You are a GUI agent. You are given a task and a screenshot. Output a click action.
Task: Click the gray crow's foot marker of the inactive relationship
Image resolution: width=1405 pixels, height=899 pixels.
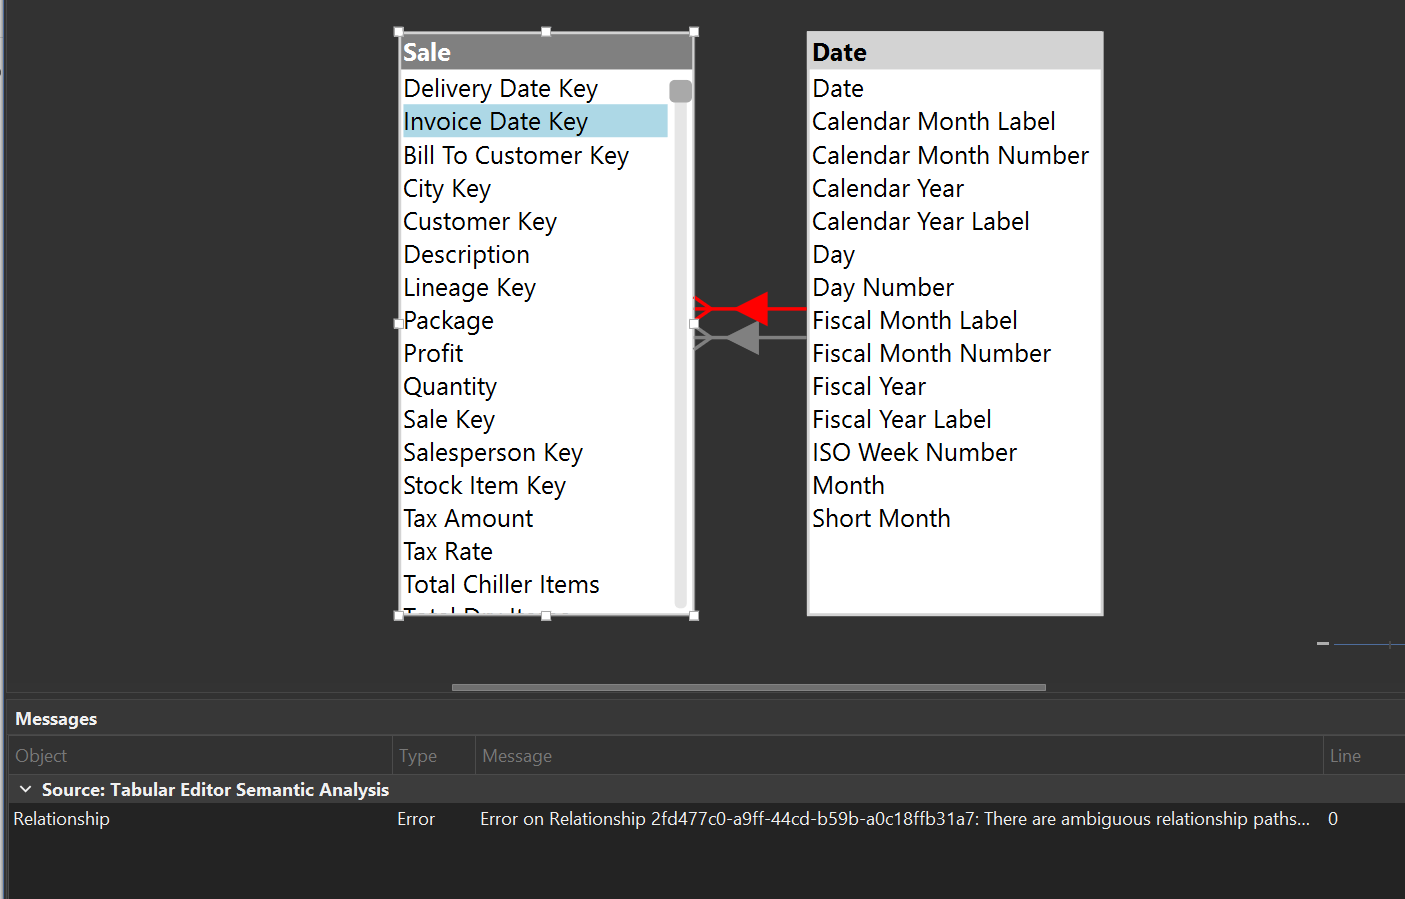(x=707, y=338)
